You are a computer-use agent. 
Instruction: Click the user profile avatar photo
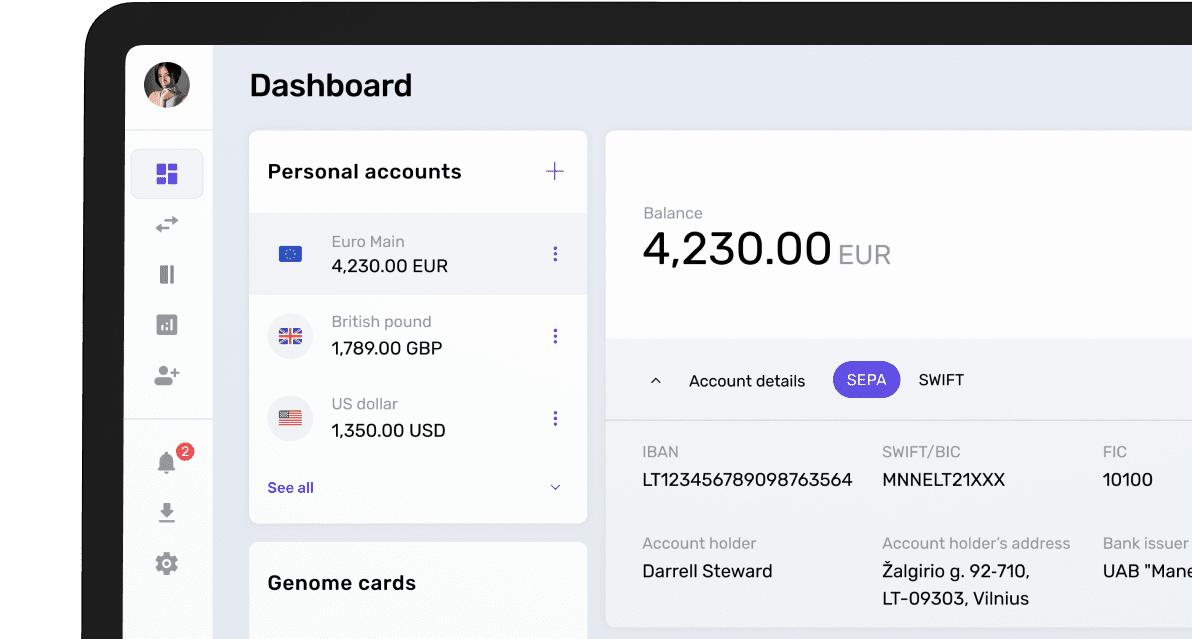click(167, 85)
